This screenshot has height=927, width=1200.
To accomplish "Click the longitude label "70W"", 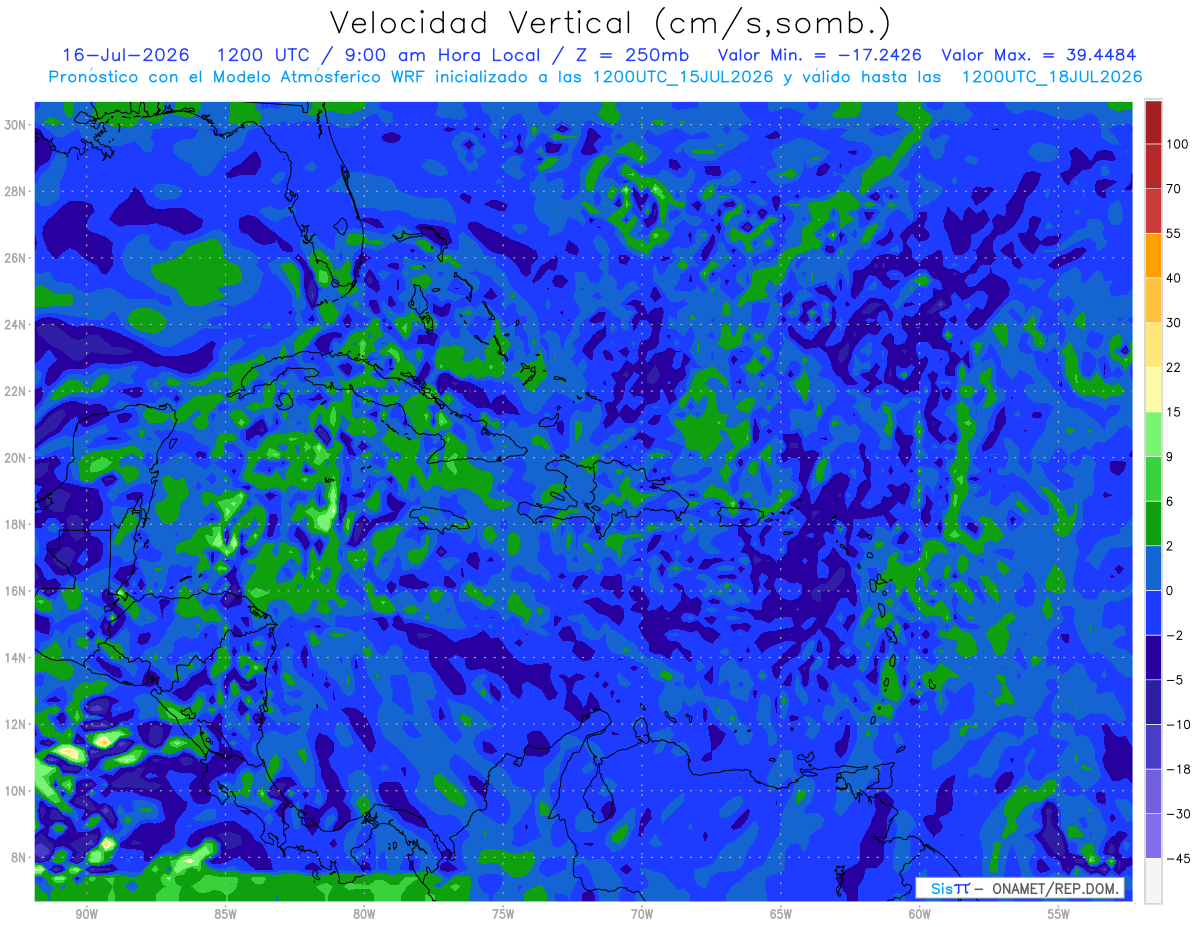I will click(x=642, y=914).
